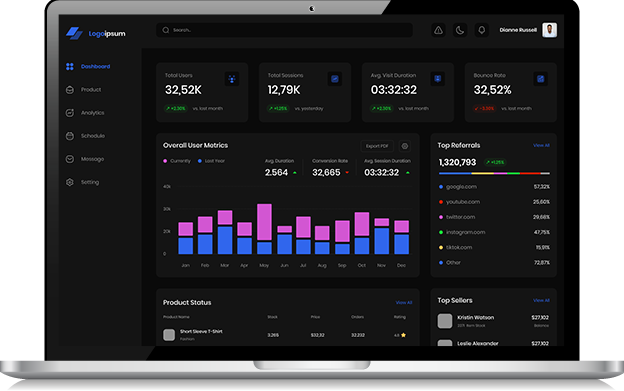Click the rating star in product row
The width and height of the screenshot is (624, 391).
pos(404,335)
